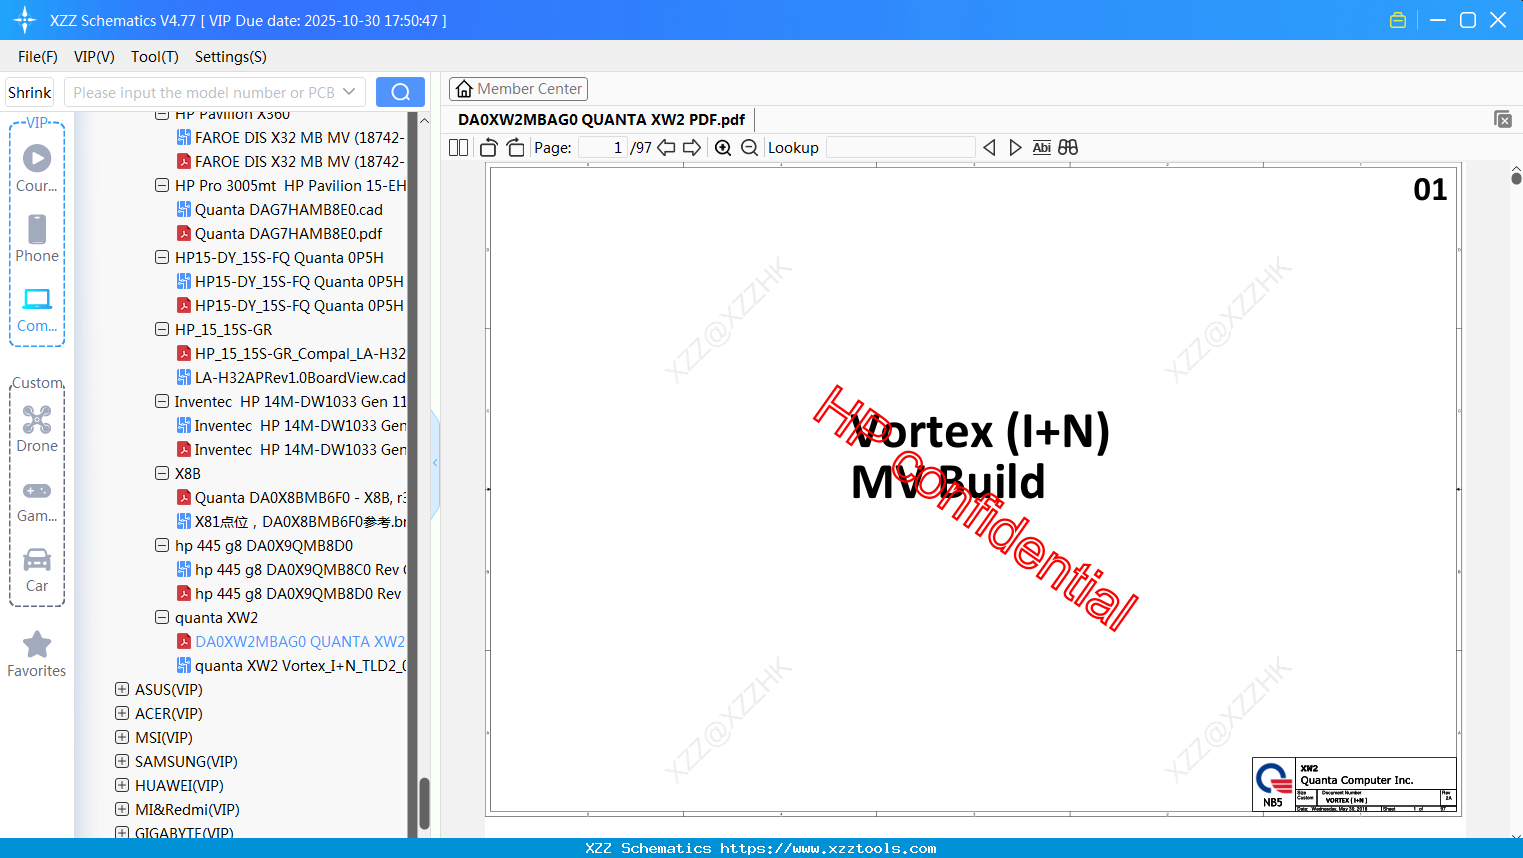This screenshot has width=1523, height=858.
Task: Open the Car category
Action: [x=37, y=570]
